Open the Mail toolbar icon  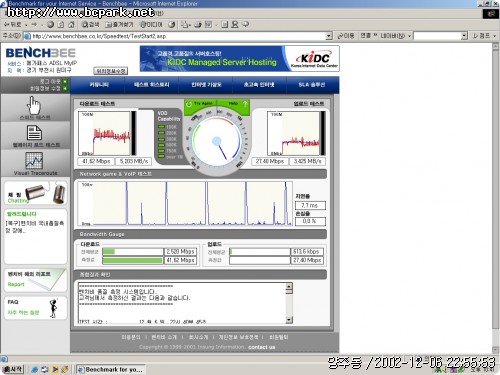pos(185,24)
